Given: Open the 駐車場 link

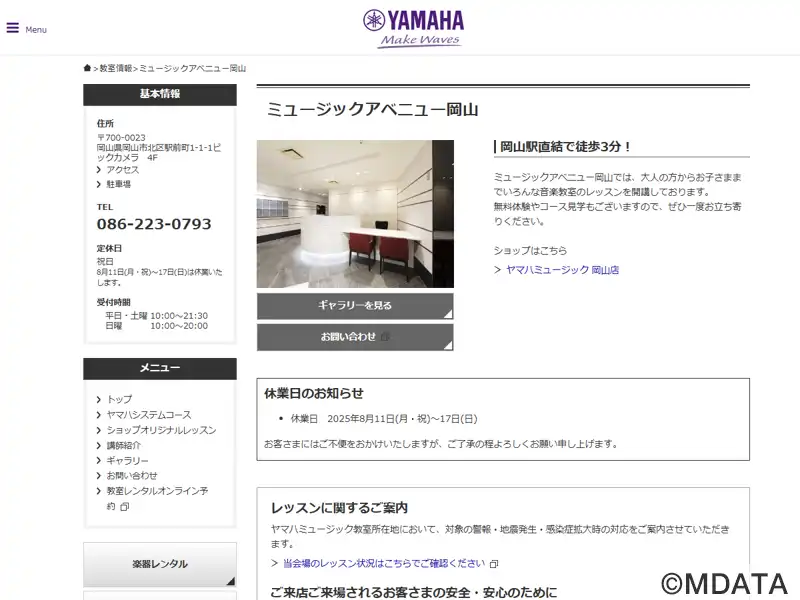Looking at the screenshot, I should click(118, 184).
